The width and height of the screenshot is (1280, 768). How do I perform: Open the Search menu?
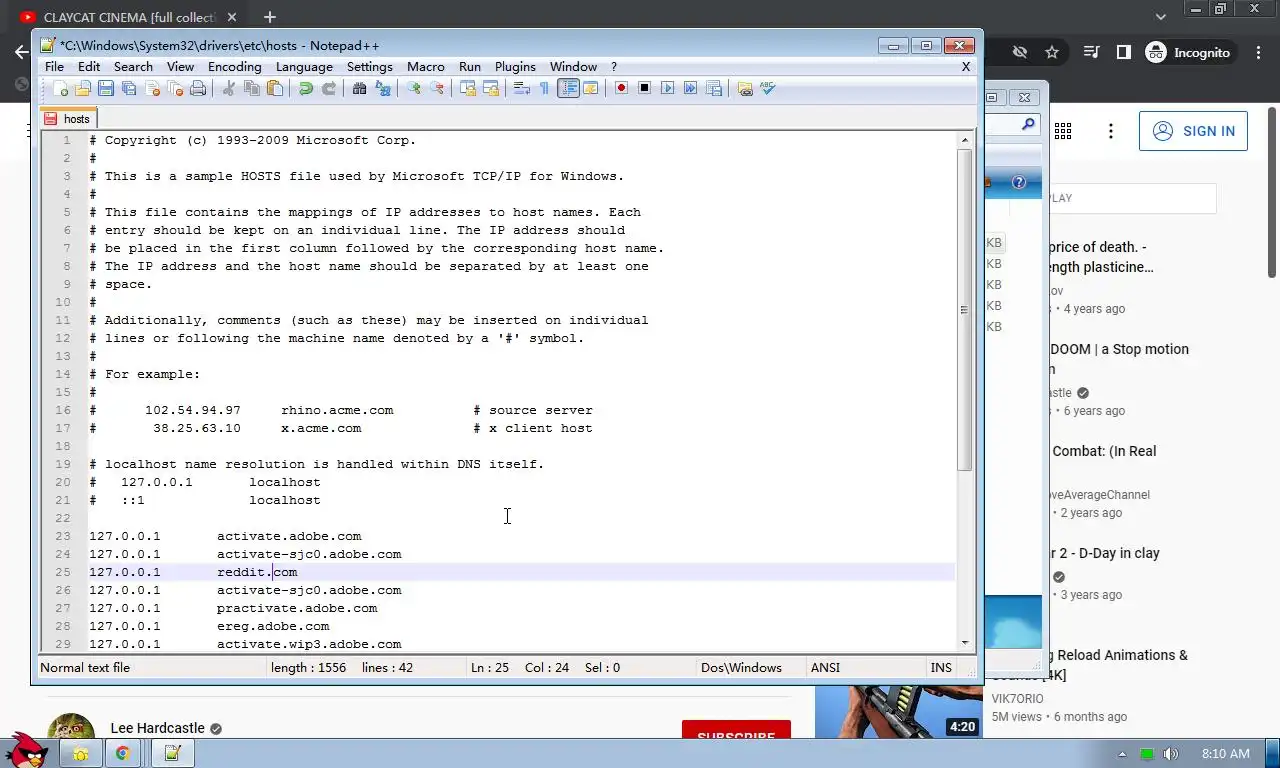(x=133, y=67)
